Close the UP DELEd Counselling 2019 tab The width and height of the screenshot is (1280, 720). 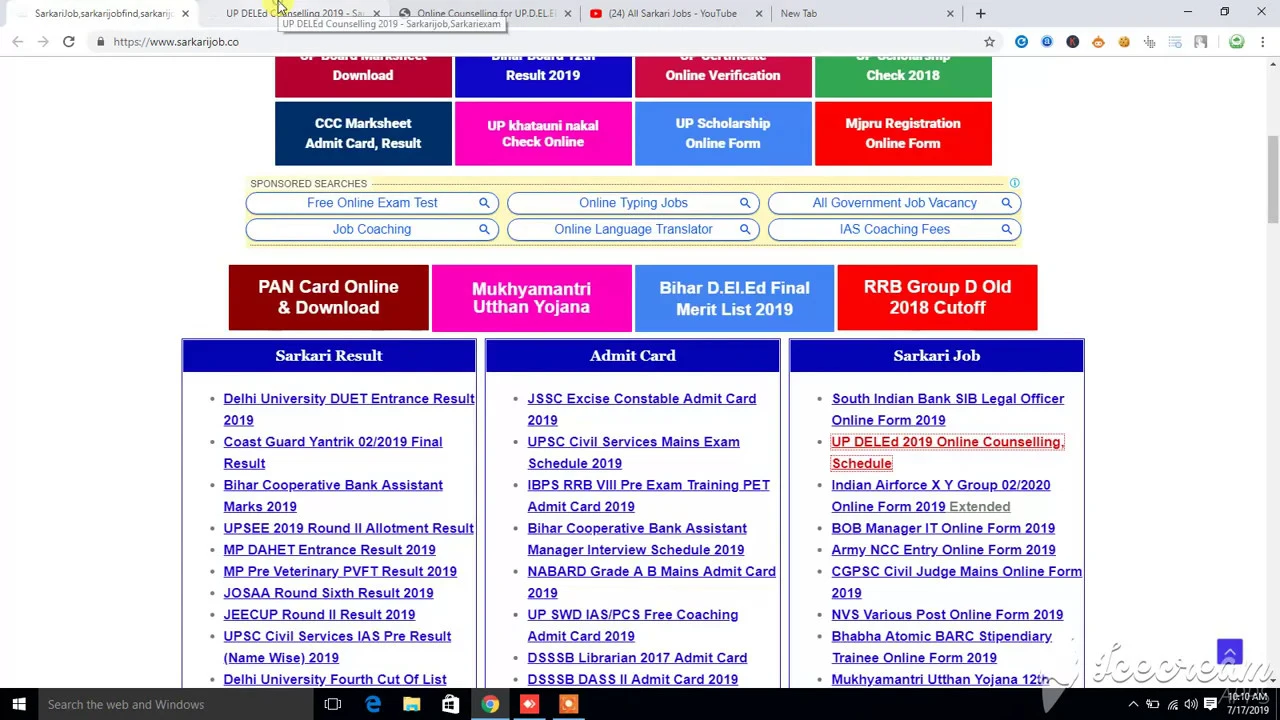click(x=376, y=13)
